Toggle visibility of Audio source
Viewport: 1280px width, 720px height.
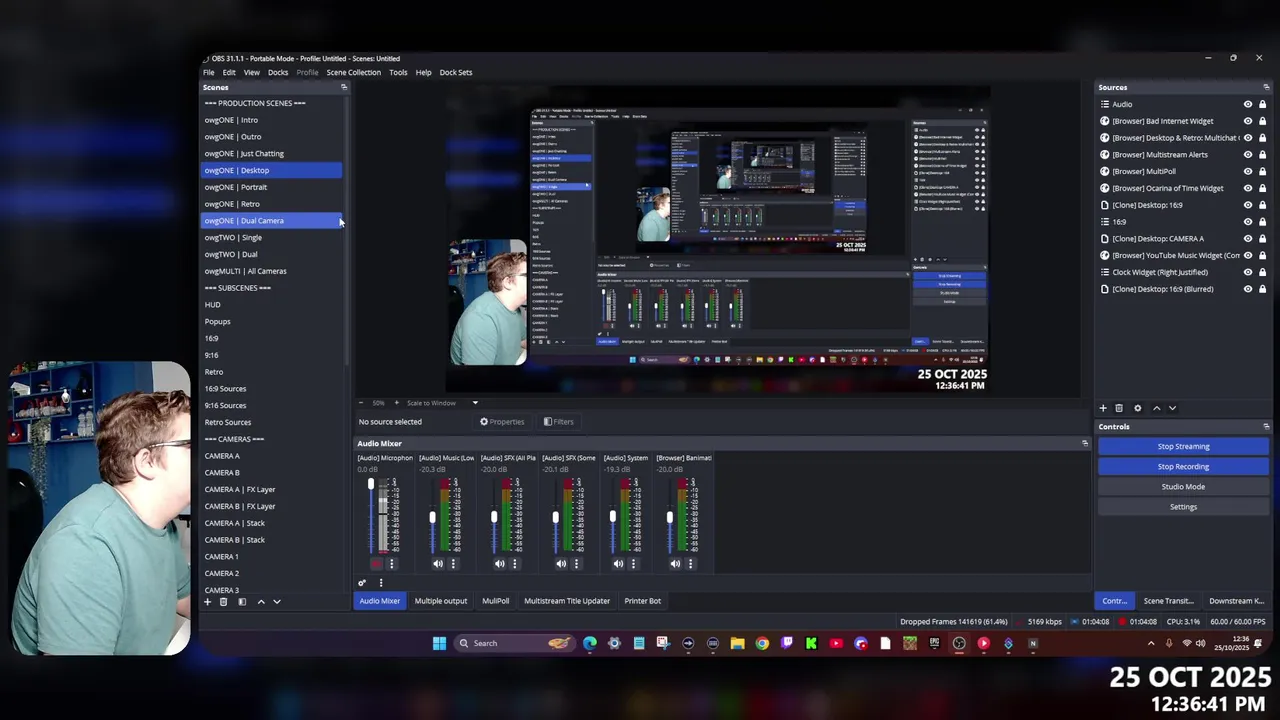[1248, 104]
